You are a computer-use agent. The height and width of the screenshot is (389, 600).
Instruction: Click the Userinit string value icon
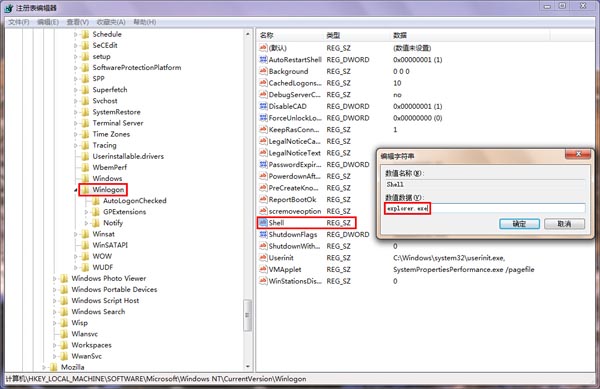tap(263, 258)
